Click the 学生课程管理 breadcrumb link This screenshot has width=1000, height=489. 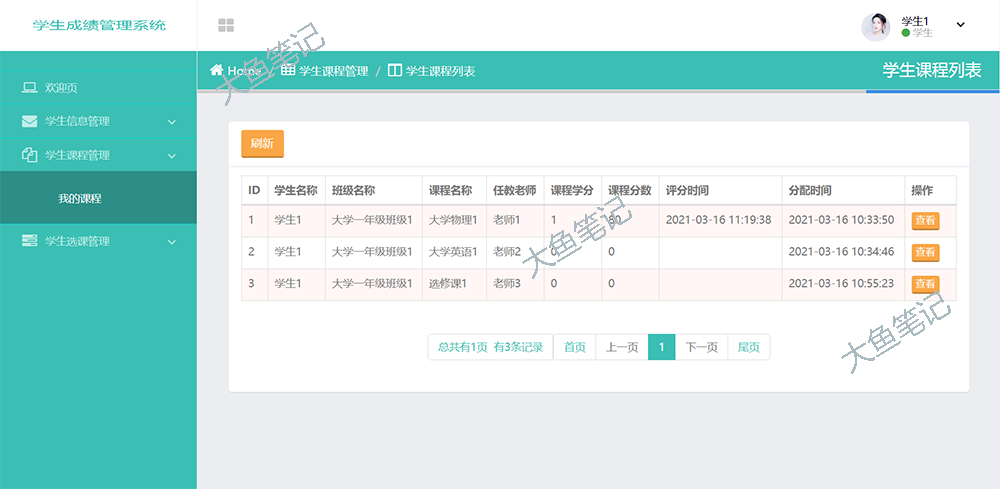coord(334,71)
